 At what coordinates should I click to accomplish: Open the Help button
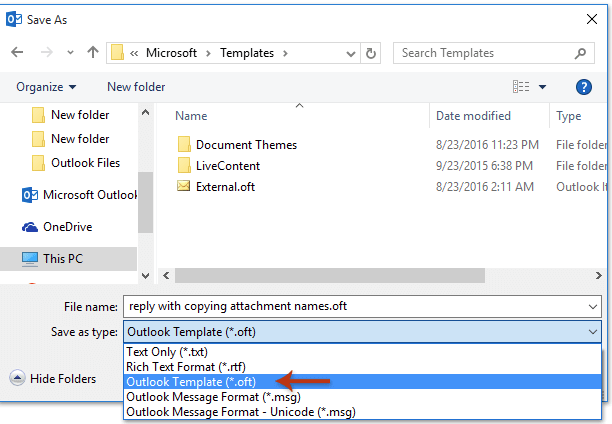pos(584,87)
